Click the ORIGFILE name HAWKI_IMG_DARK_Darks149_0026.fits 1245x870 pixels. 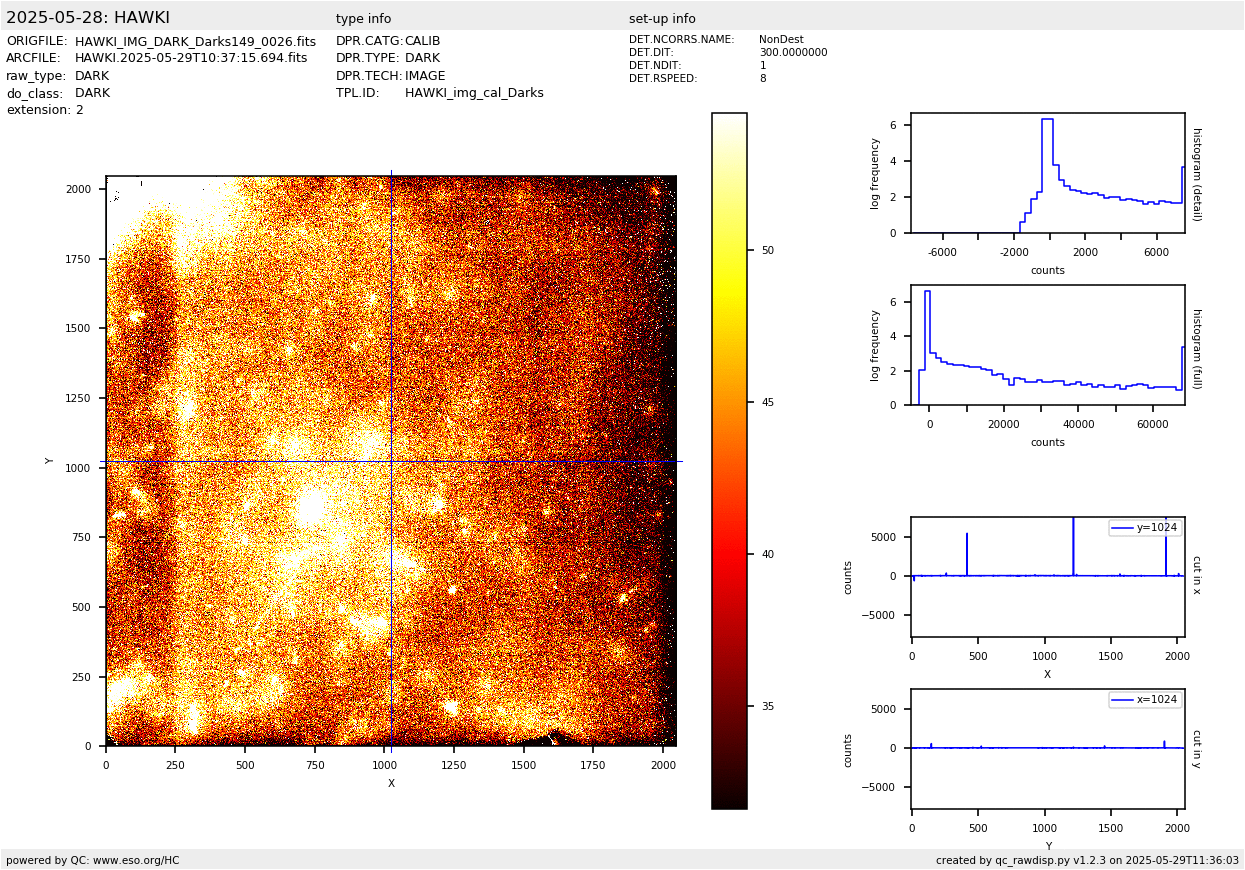[195, 42]
